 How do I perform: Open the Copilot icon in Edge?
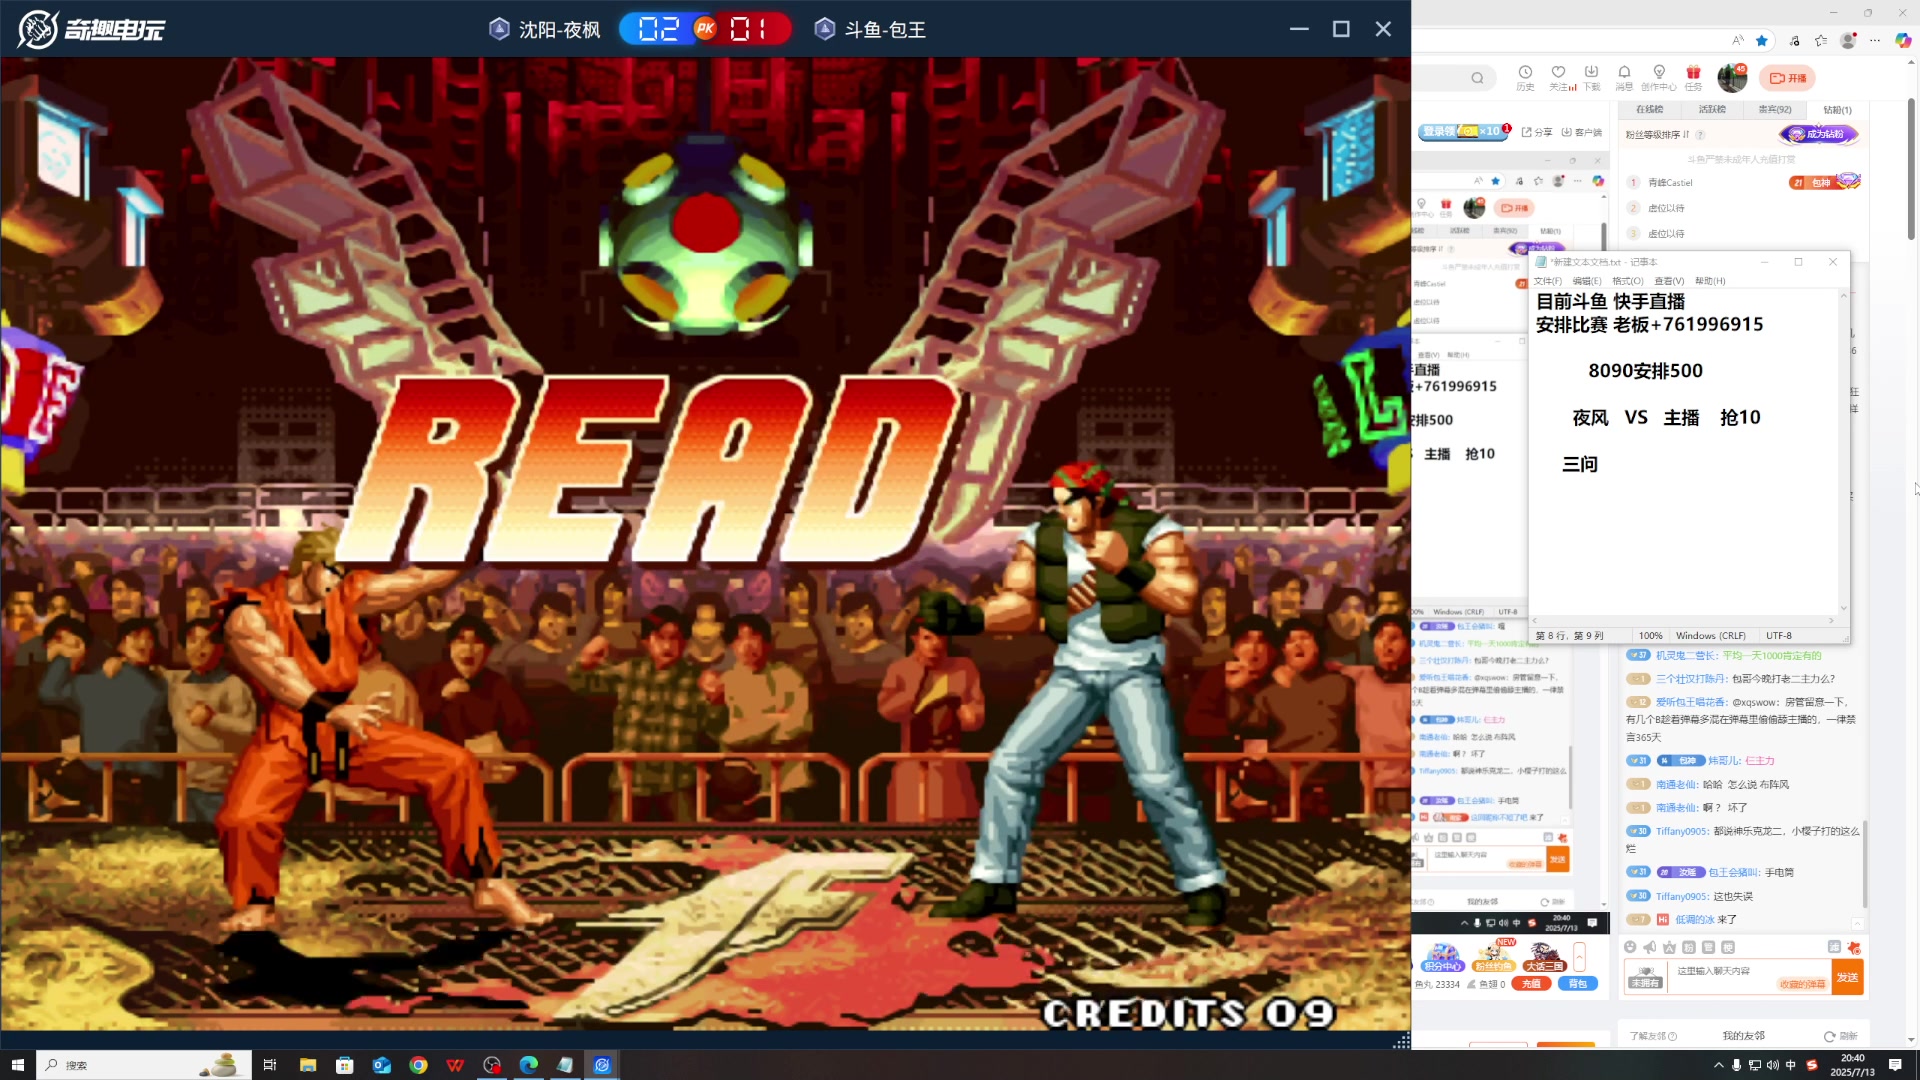(x=1903, y=40)
